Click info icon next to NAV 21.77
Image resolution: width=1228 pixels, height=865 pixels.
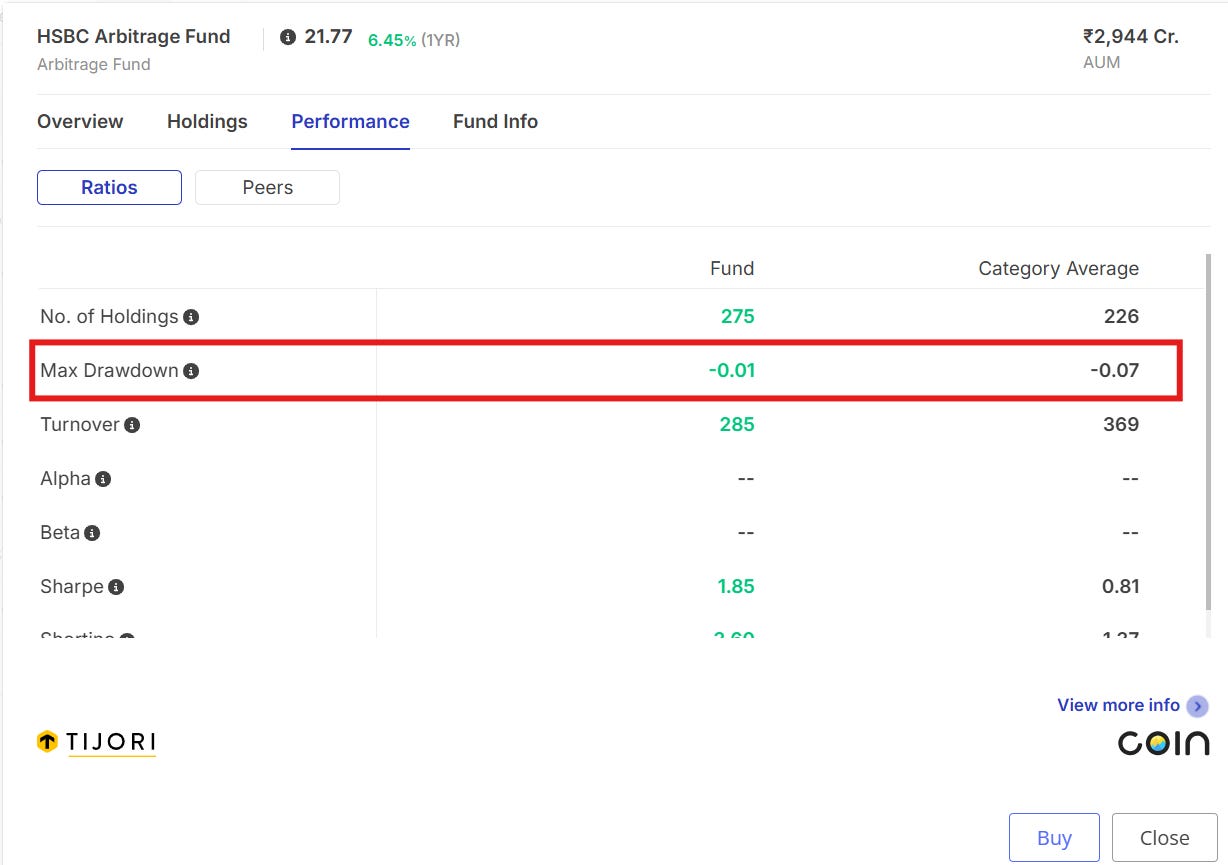(288, 37)
